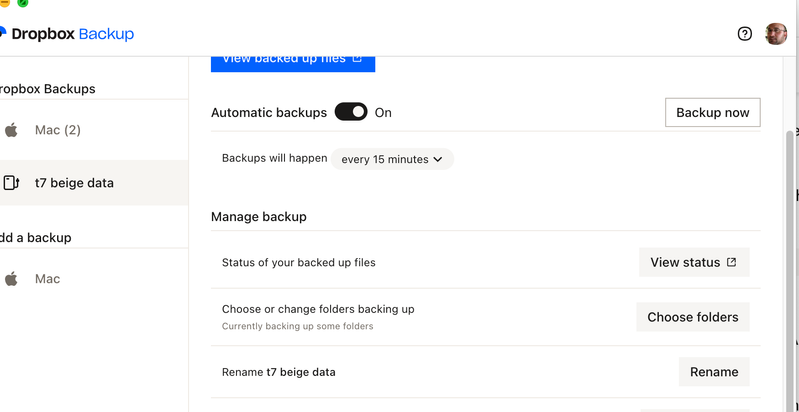Screen dimensions: 799x412
Task: Click the View backed up files button
Action: [x=292, y=60]
